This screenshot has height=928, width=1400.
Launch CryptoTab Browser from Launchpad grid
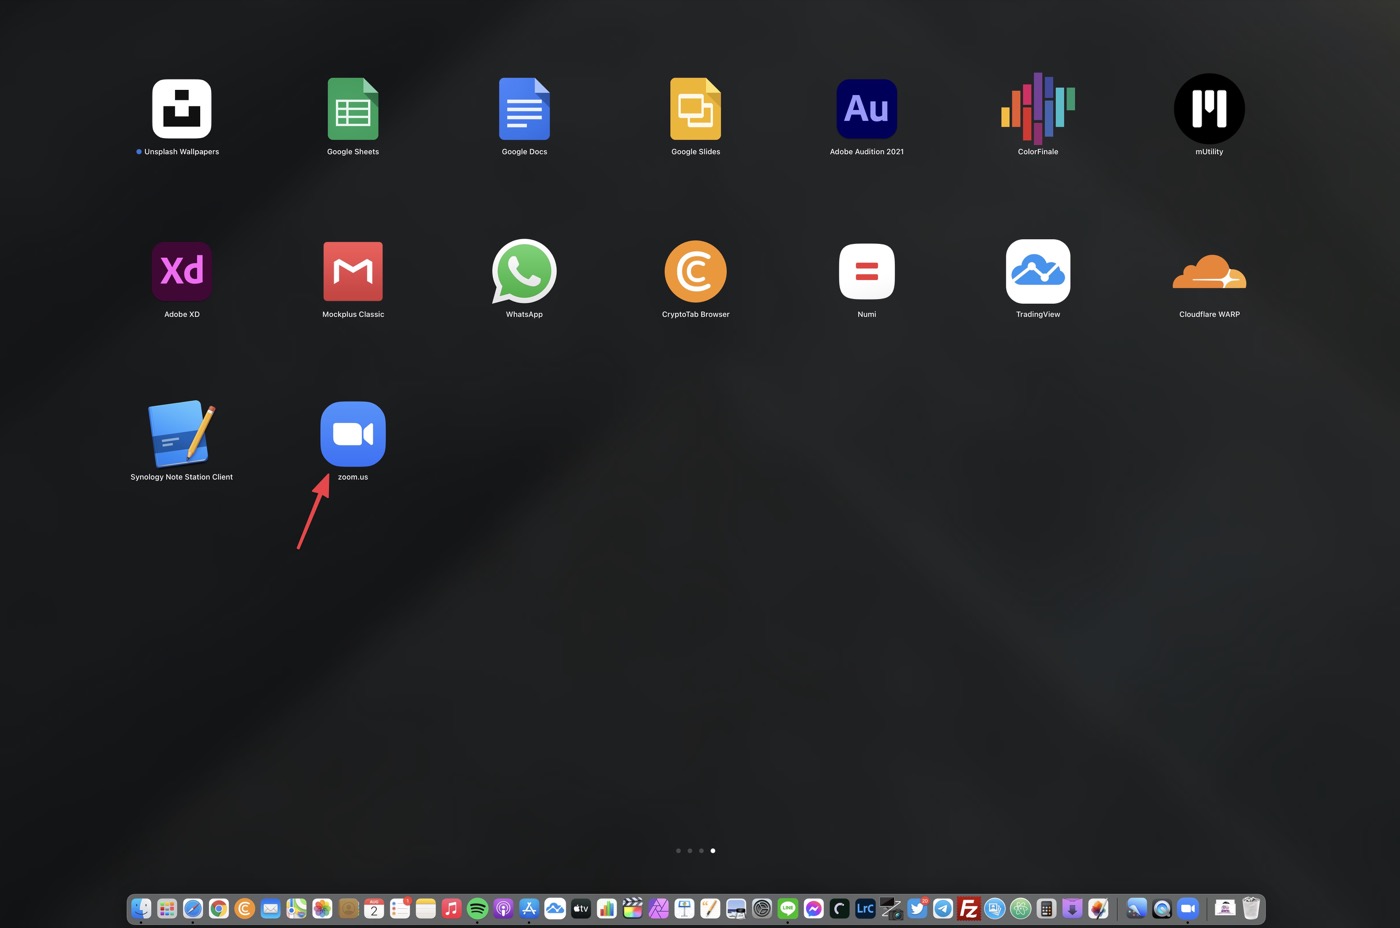click(x=695, y=271)
